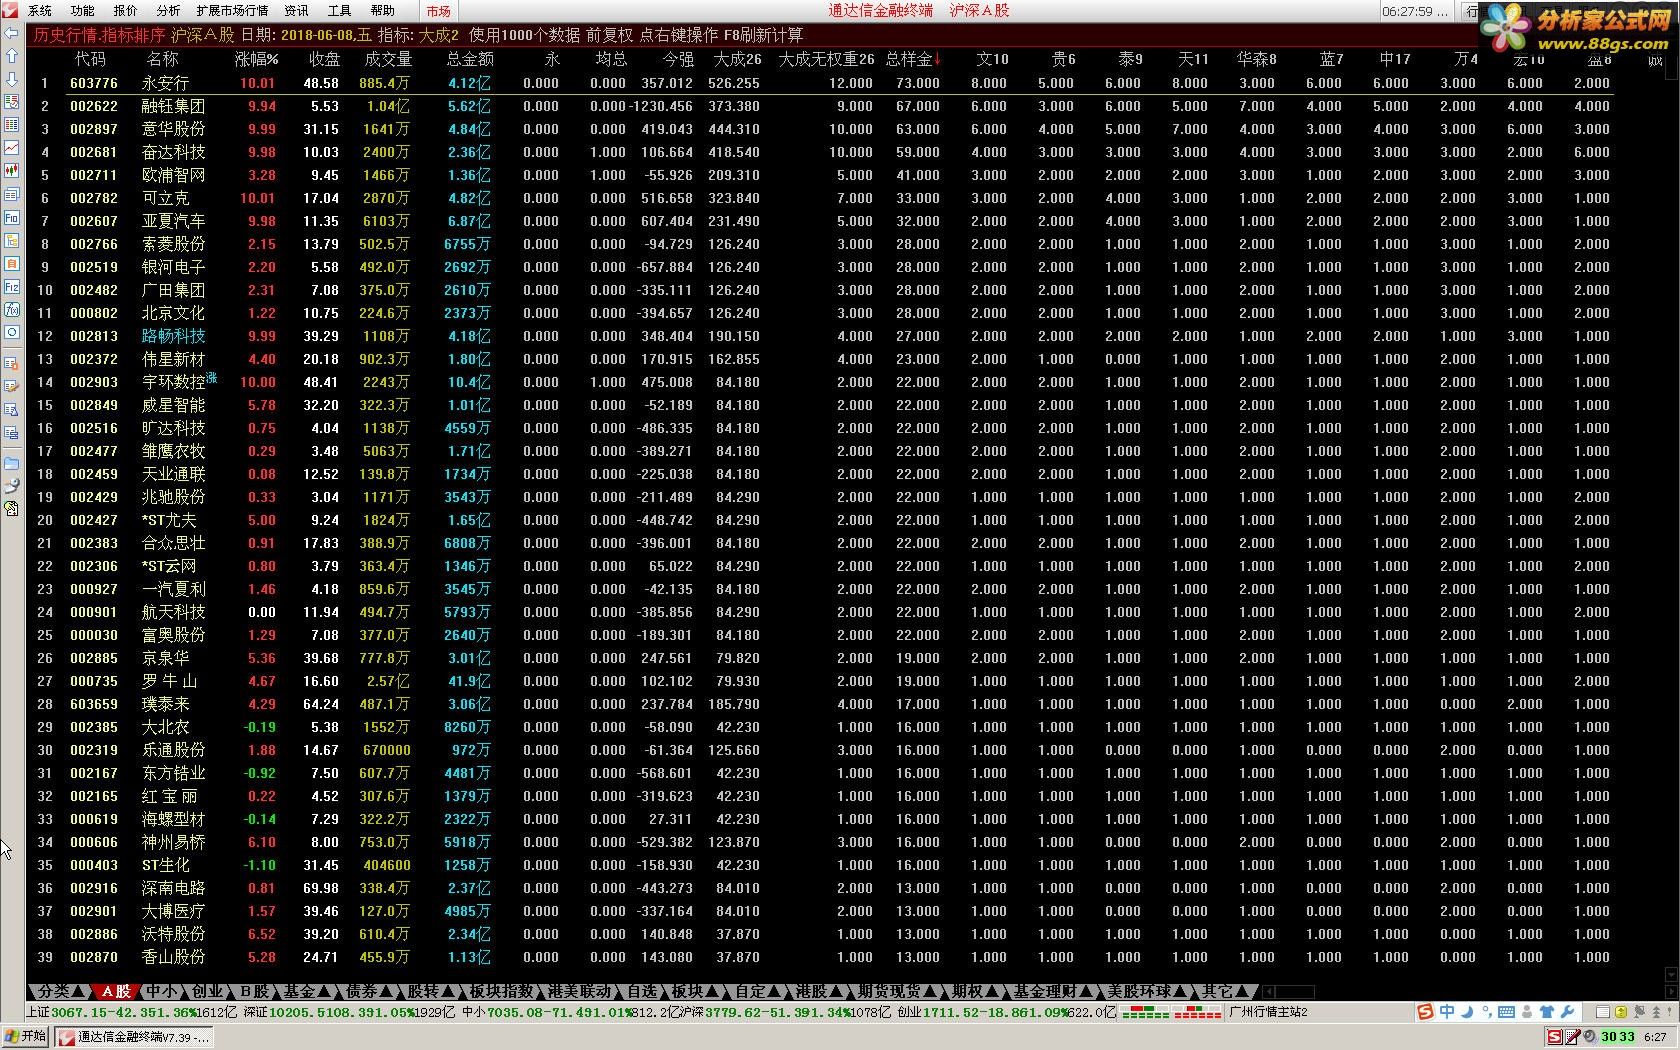Click the line trend chart sidebar icon
This screenshot has height=1050, width=1680.
(x=11, y=147)
